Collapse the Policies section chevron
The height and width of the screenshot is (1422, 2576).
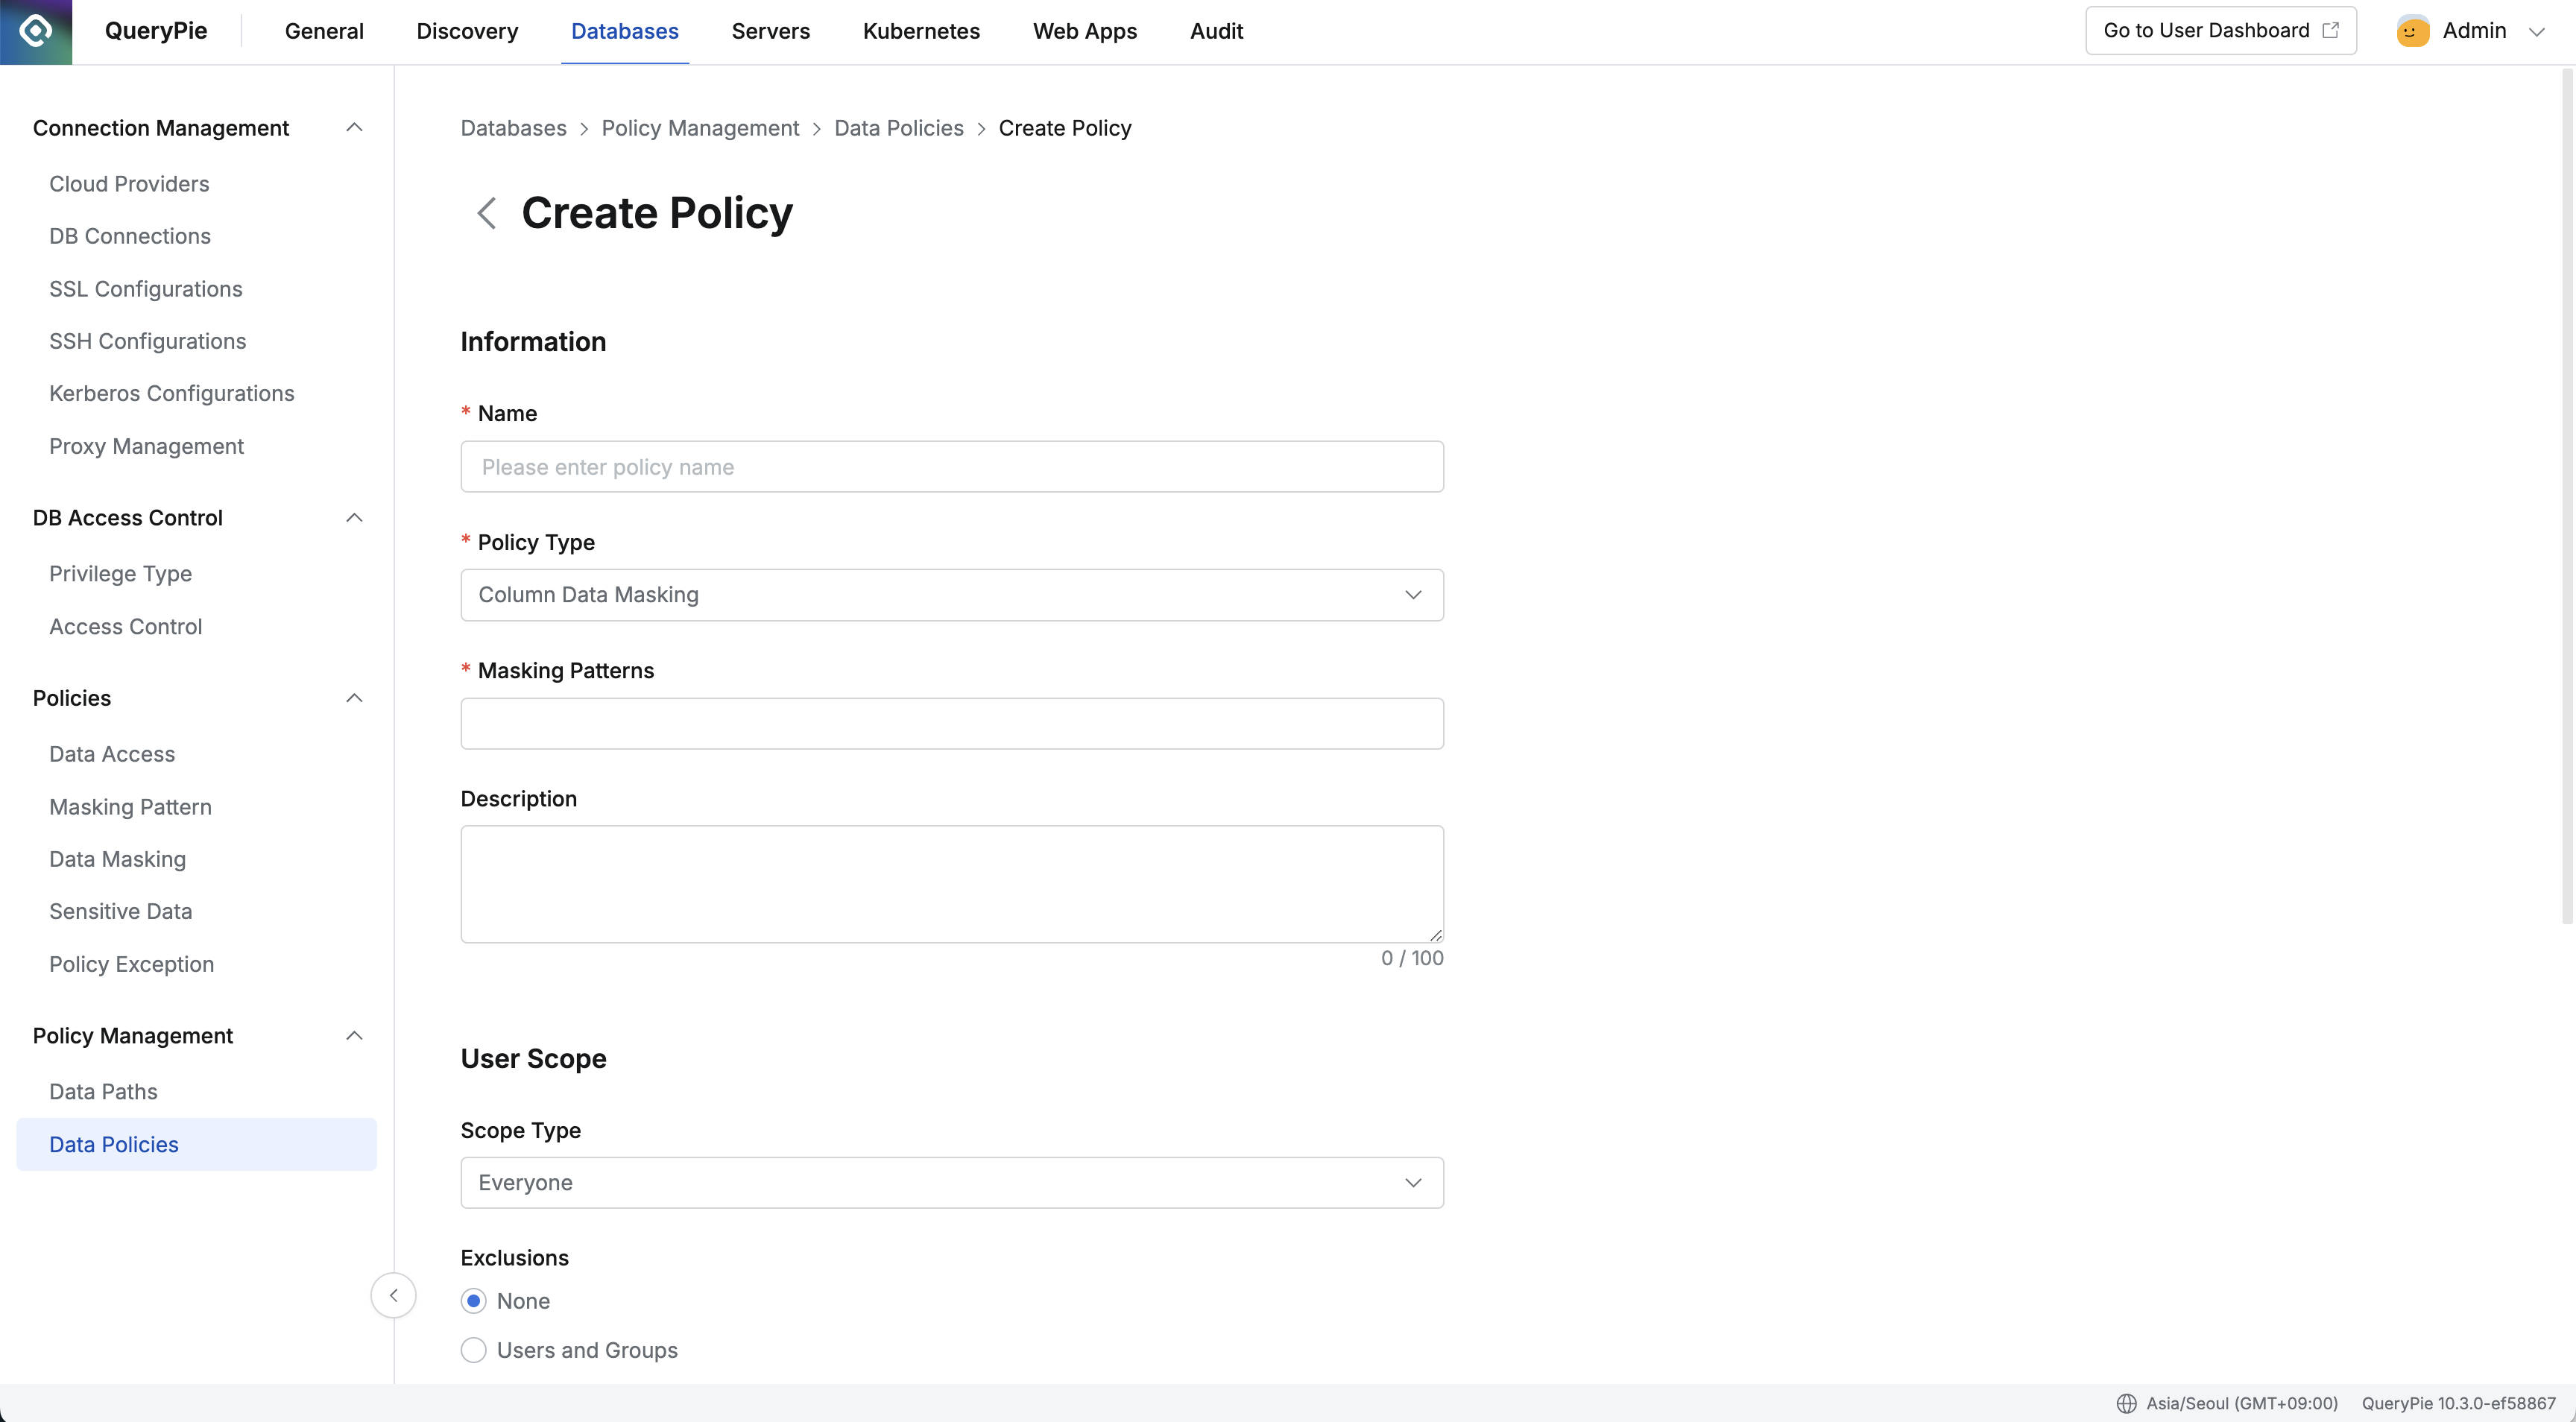[x=354, y=698]
